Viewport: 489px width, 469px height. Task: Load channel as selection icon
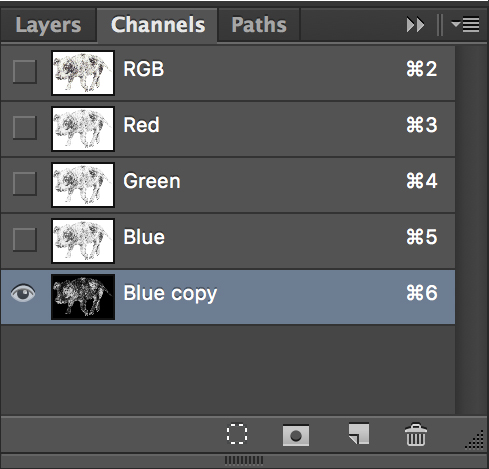(237, 434)
